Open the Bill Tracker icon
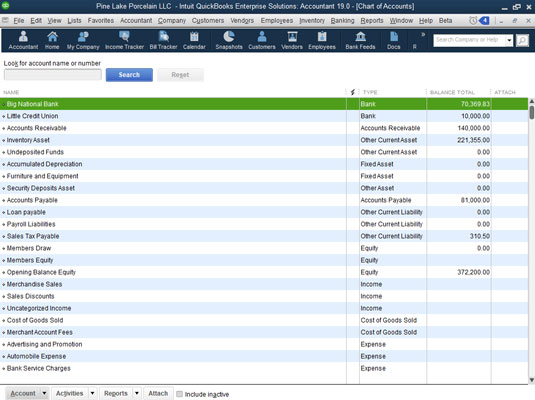 click(x=163, y=40)
